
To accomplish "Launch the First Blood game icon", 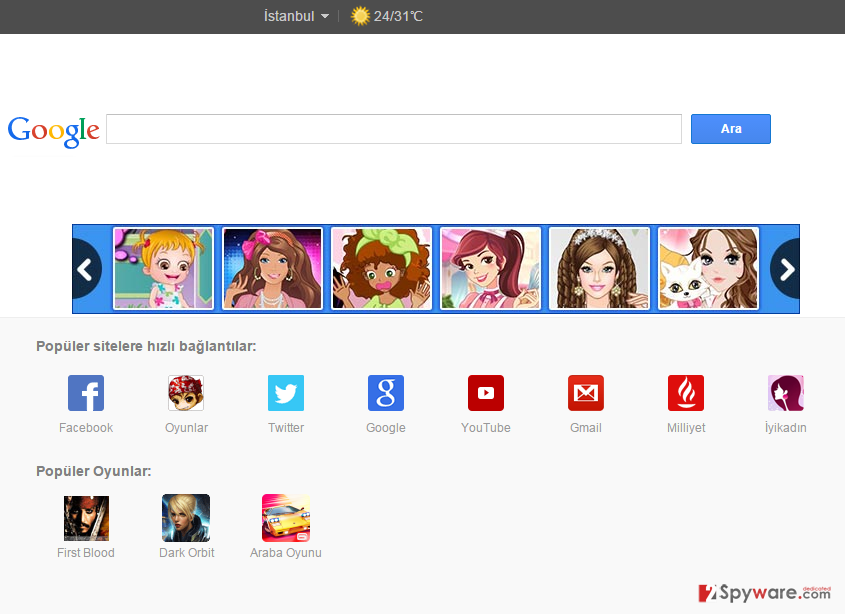I will (x=86, y=518).
